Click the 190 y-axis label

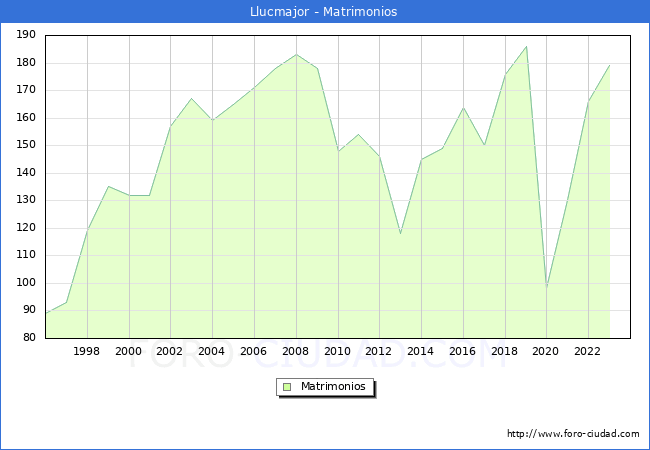26,34
